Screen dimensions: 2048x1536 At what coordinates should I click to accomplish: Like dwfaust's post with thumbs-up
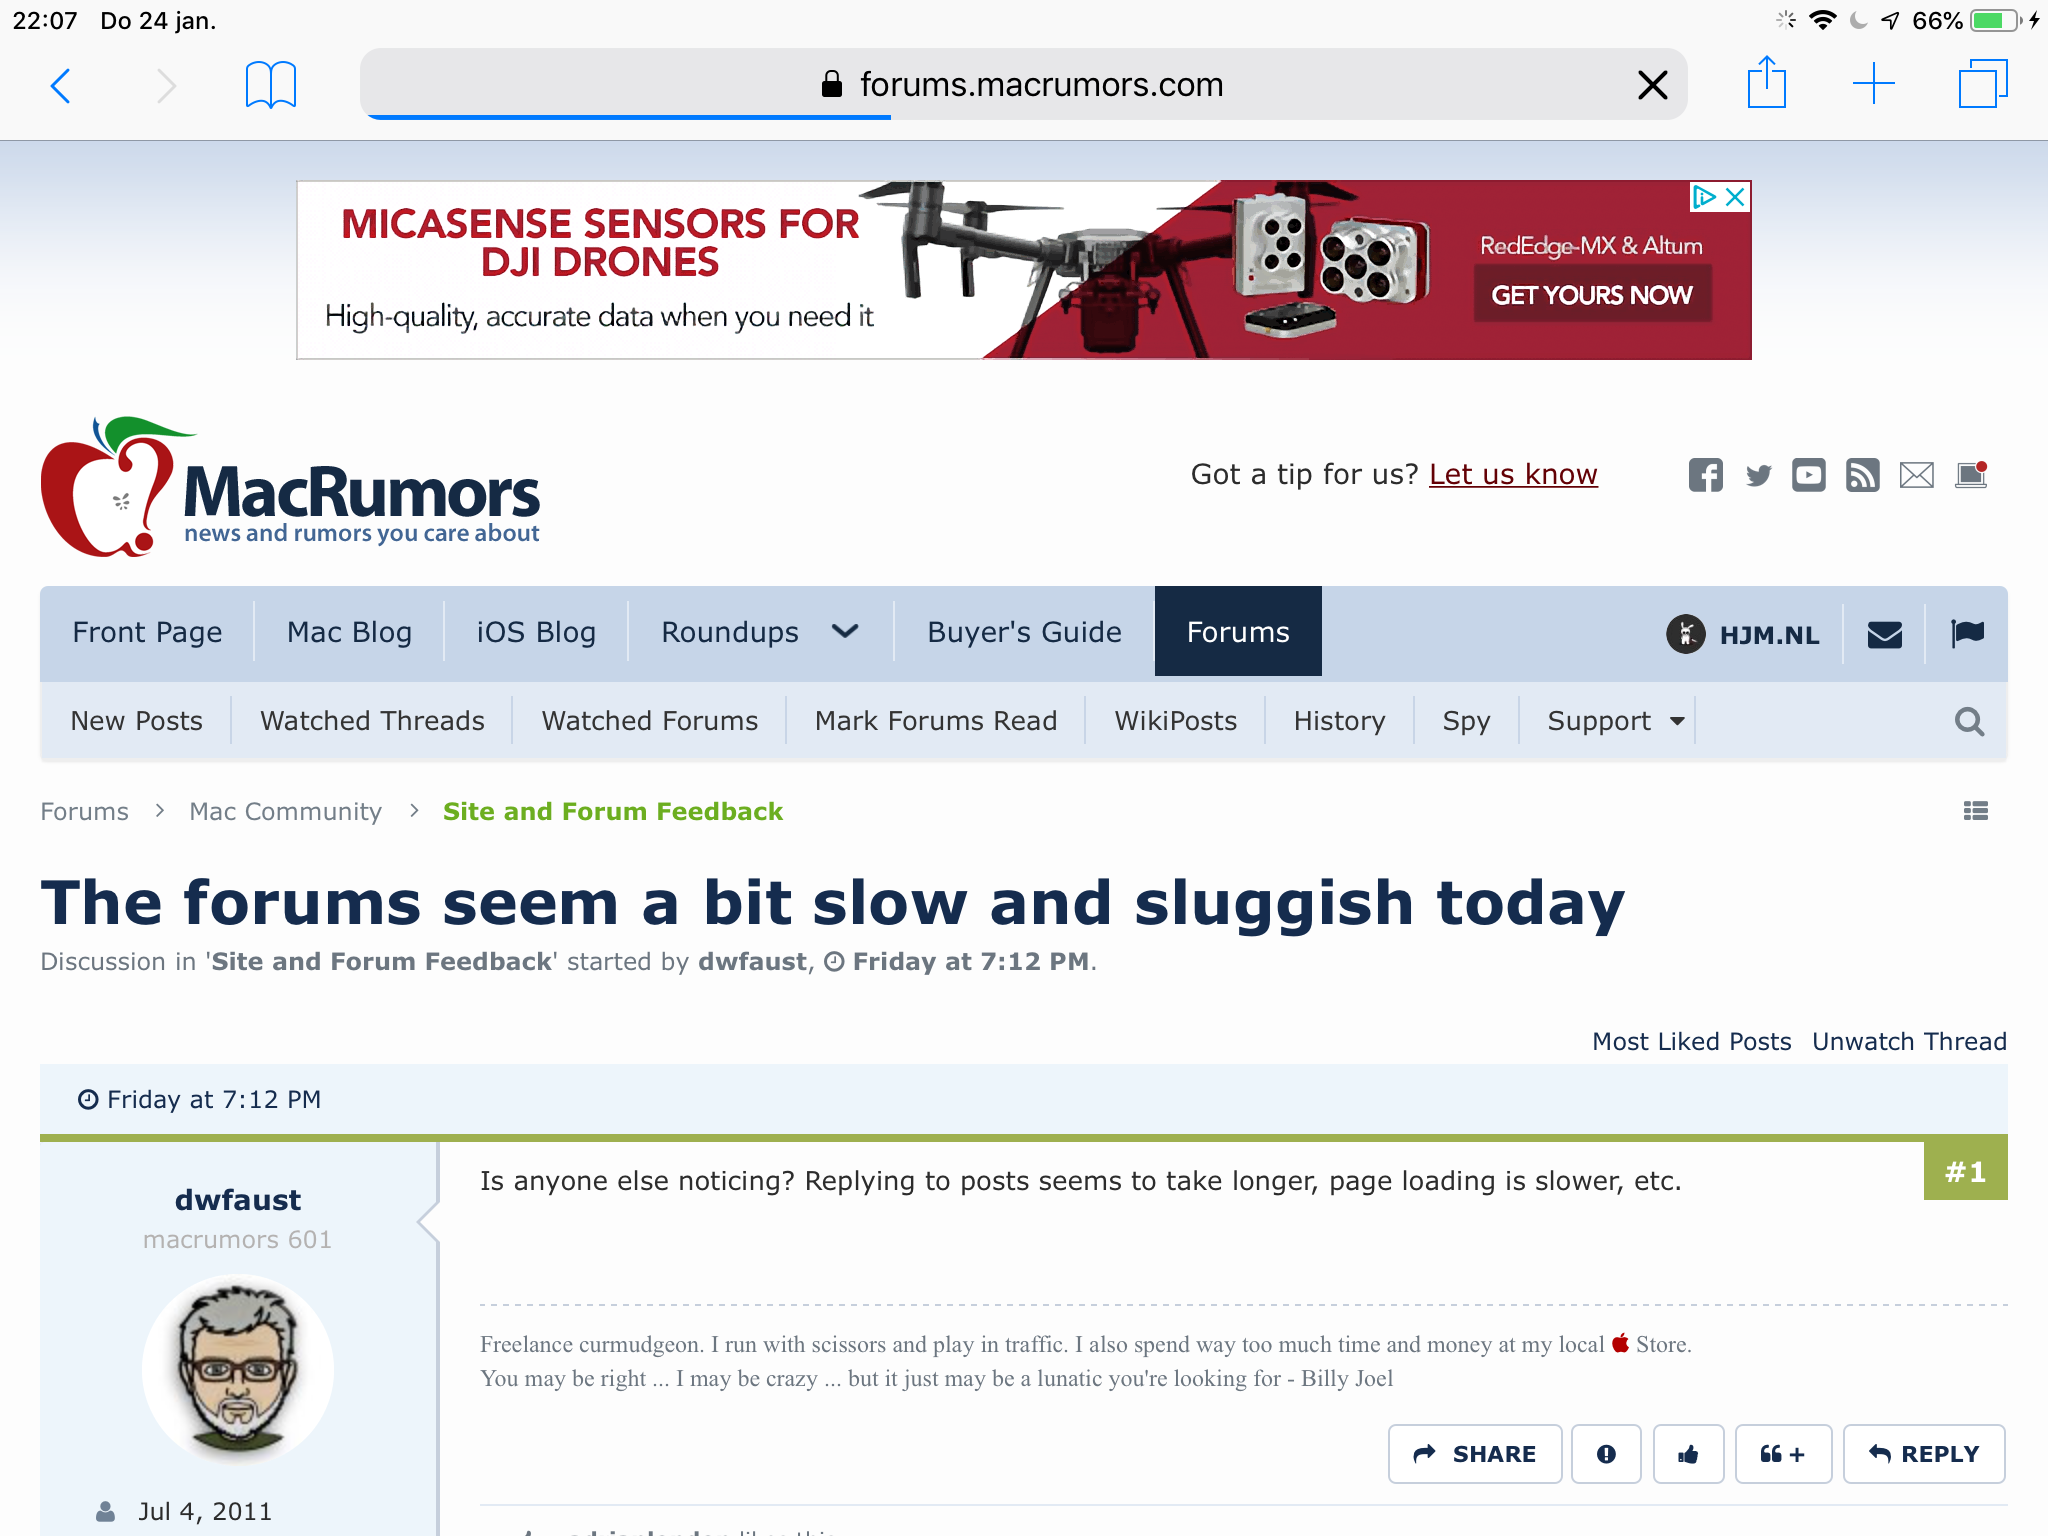(1688, 1454)
